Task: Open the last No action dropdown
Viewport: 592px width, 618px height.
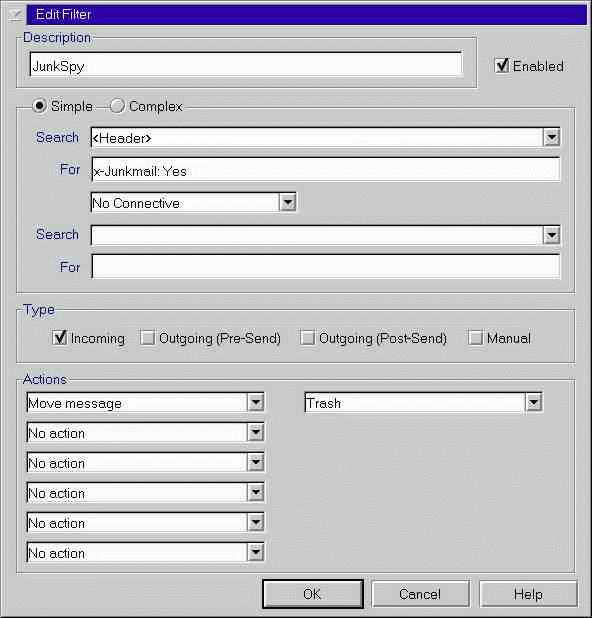Action: pyautogui.click(x=256, y=552)
